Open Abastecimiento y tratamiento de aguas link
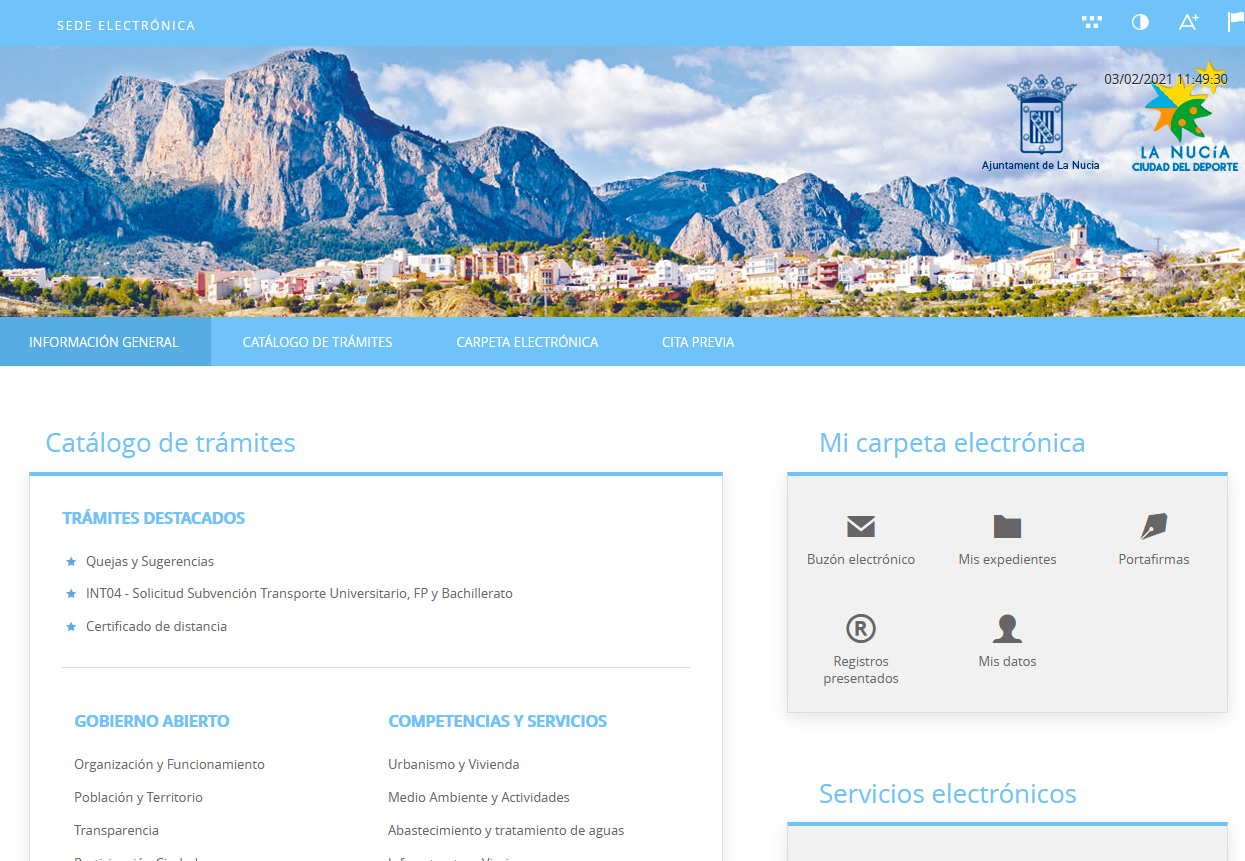This screenshot has height=861, width=1245. [x=506, y=831]
